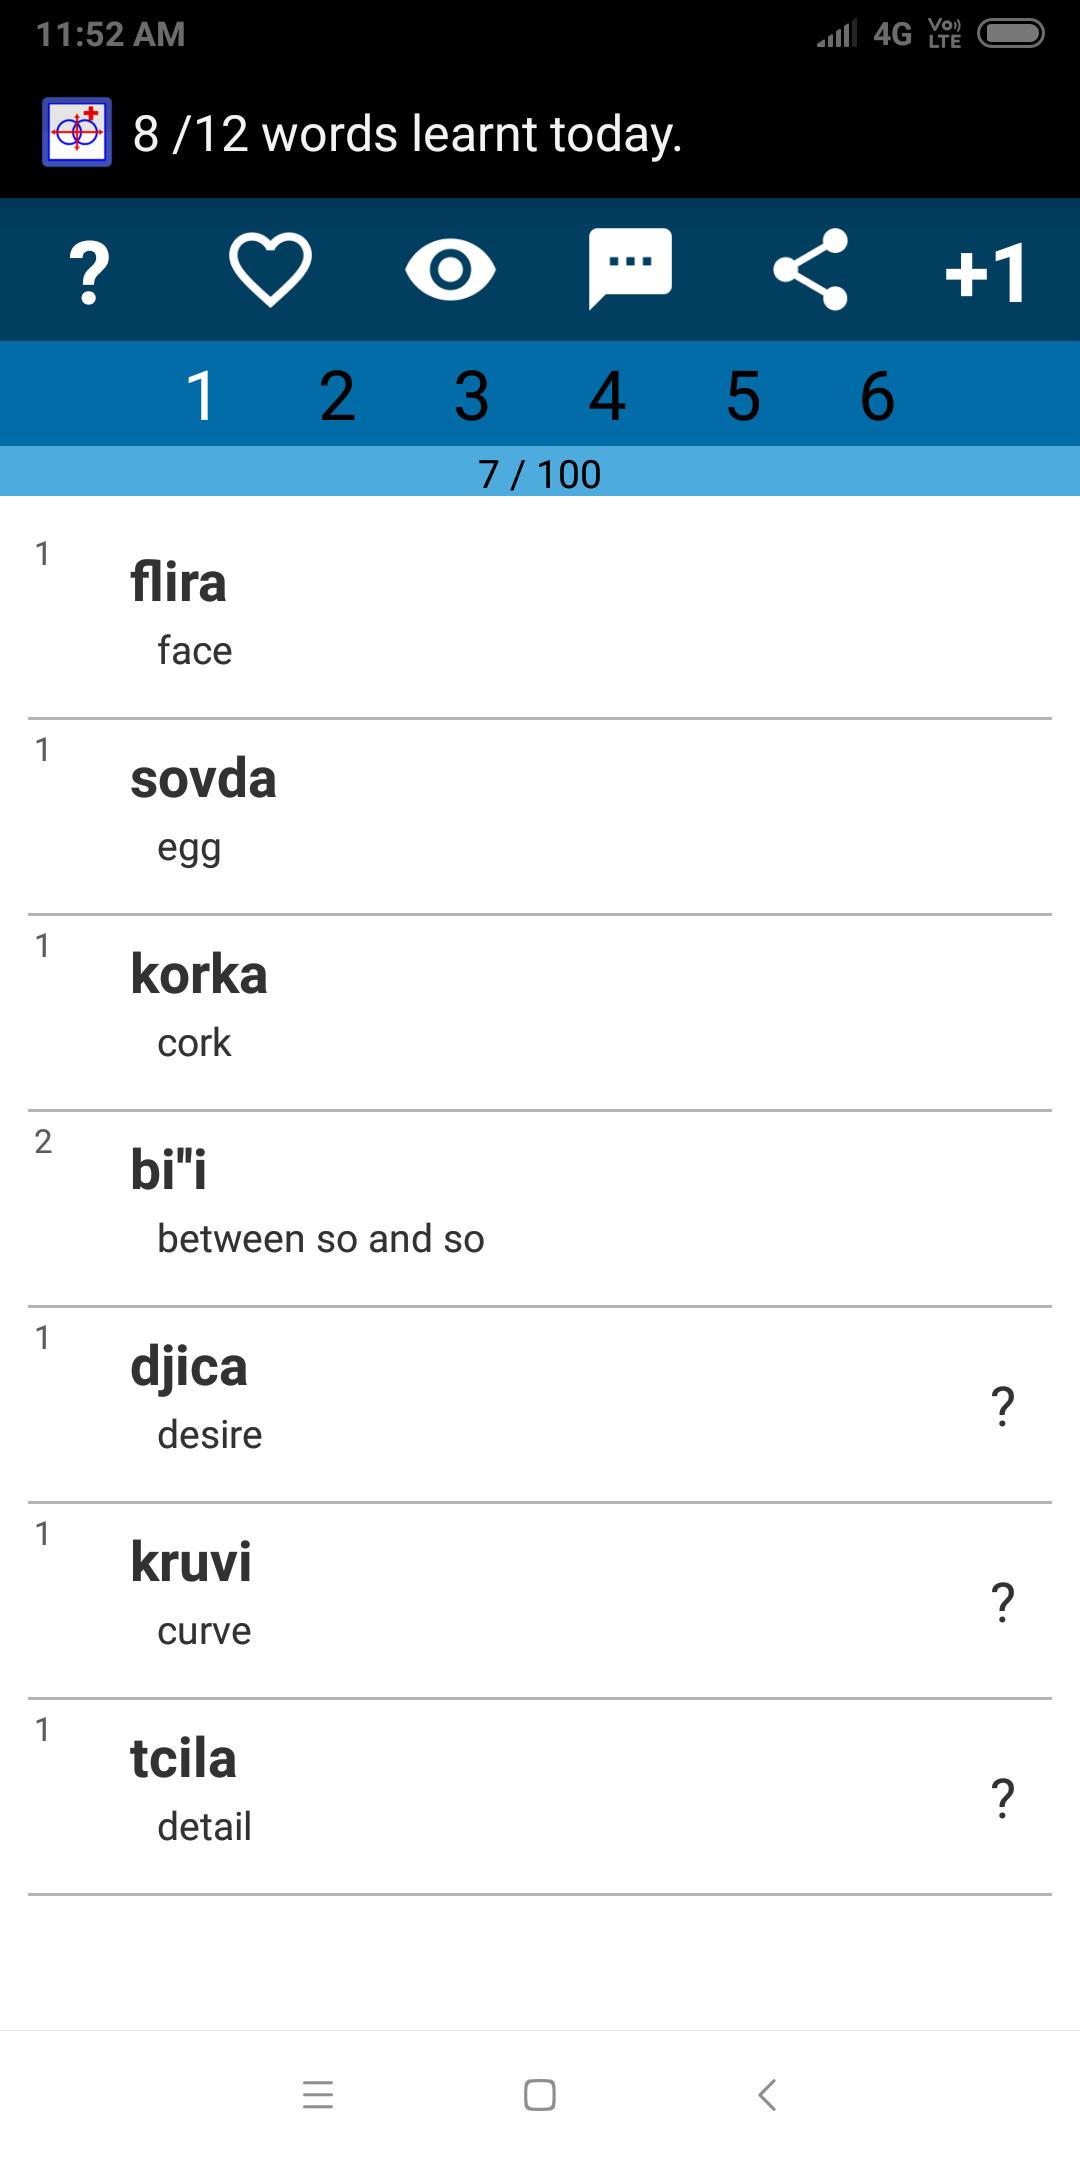Tap the +1 button in toolbar

[986, 272]
